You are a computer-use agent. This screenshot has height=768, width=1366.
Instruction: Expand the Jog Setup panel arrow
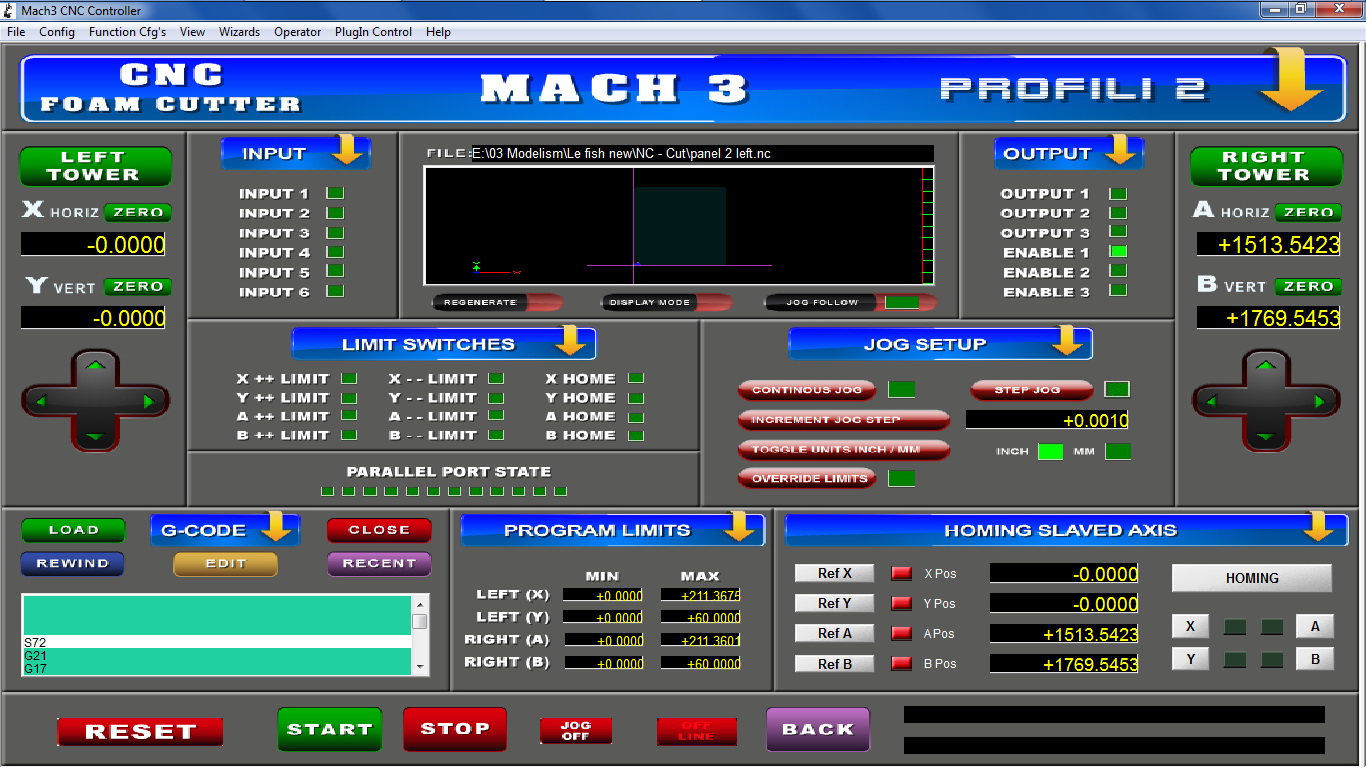coord(1067,342)
